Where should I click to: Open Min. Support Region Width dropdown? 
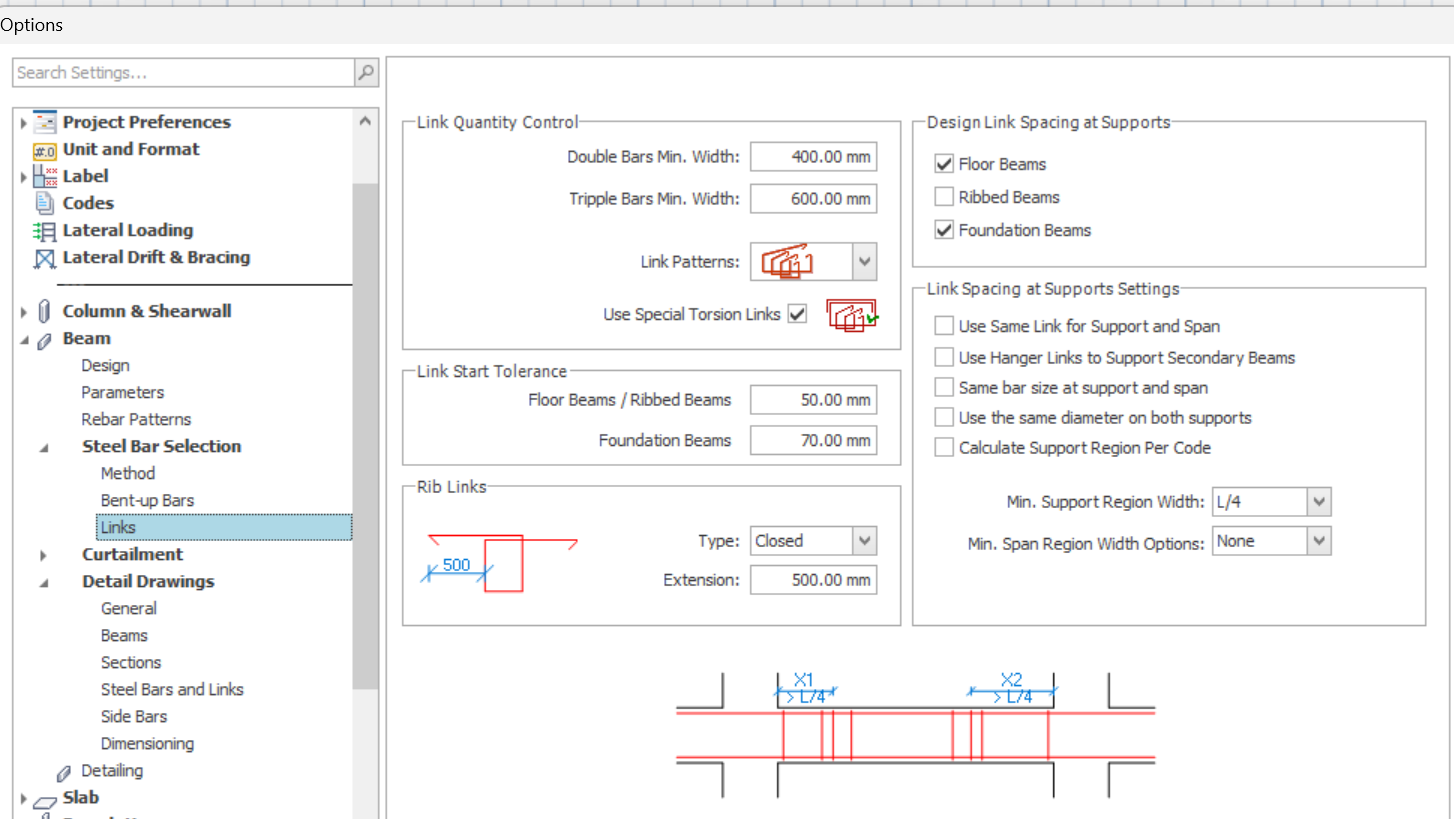point(1319,502)
